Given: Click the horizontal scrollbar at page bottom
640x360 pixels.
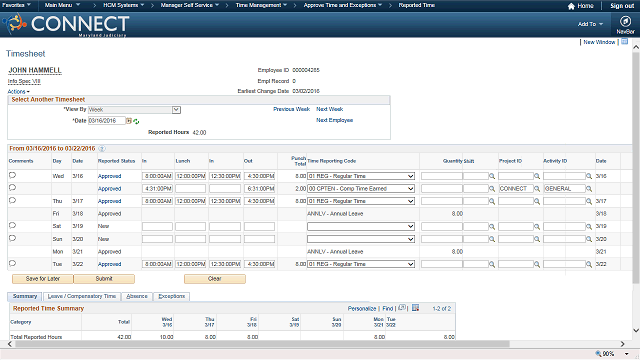Looking at the screenshot, I should [262, 344].
